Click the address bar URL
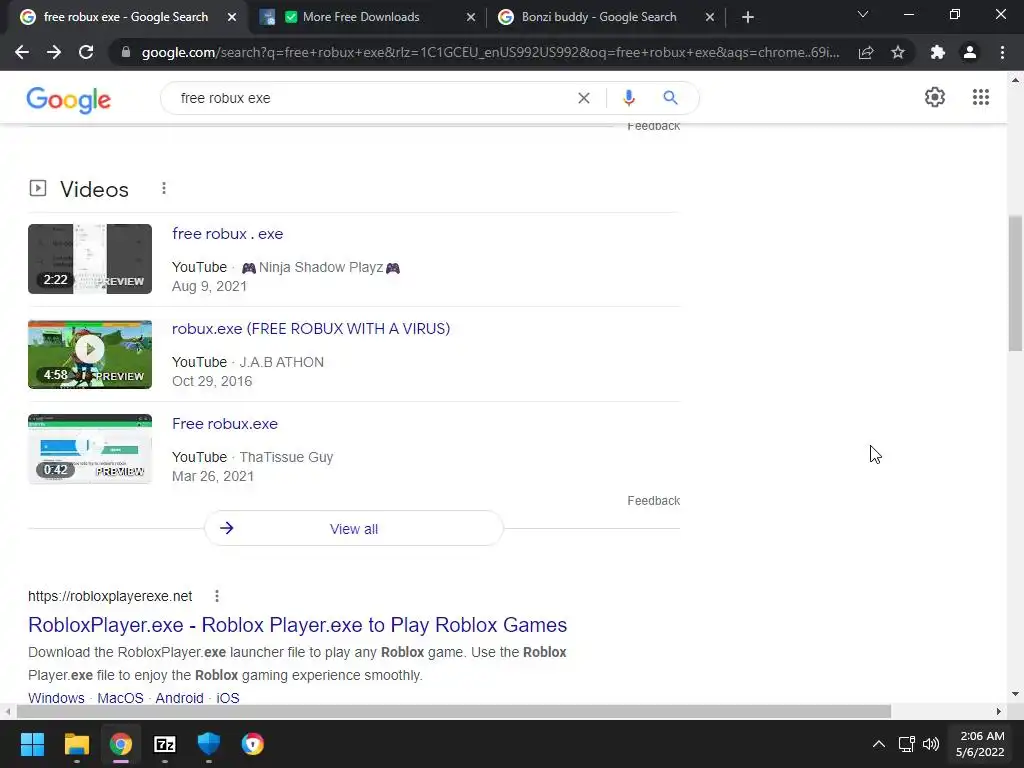 [x=490, y=52]
